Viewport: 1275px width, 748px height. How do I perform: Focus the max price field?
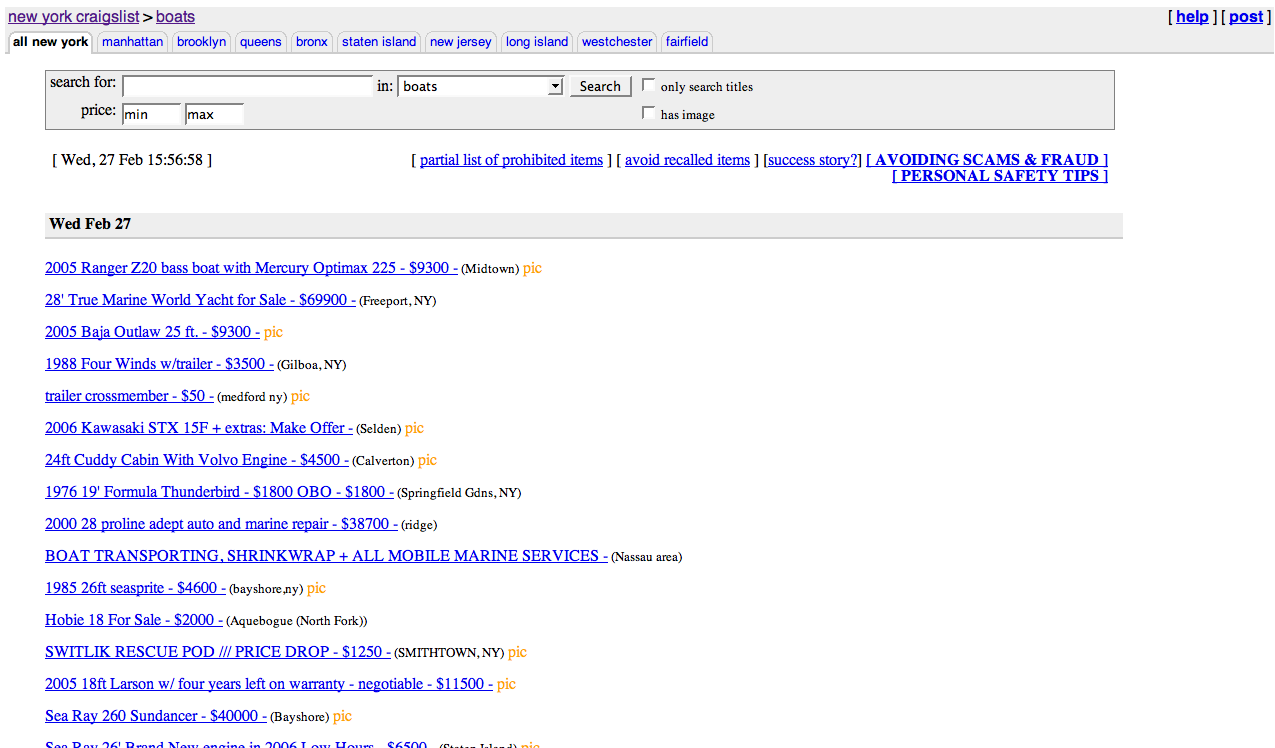pos(214,114)
